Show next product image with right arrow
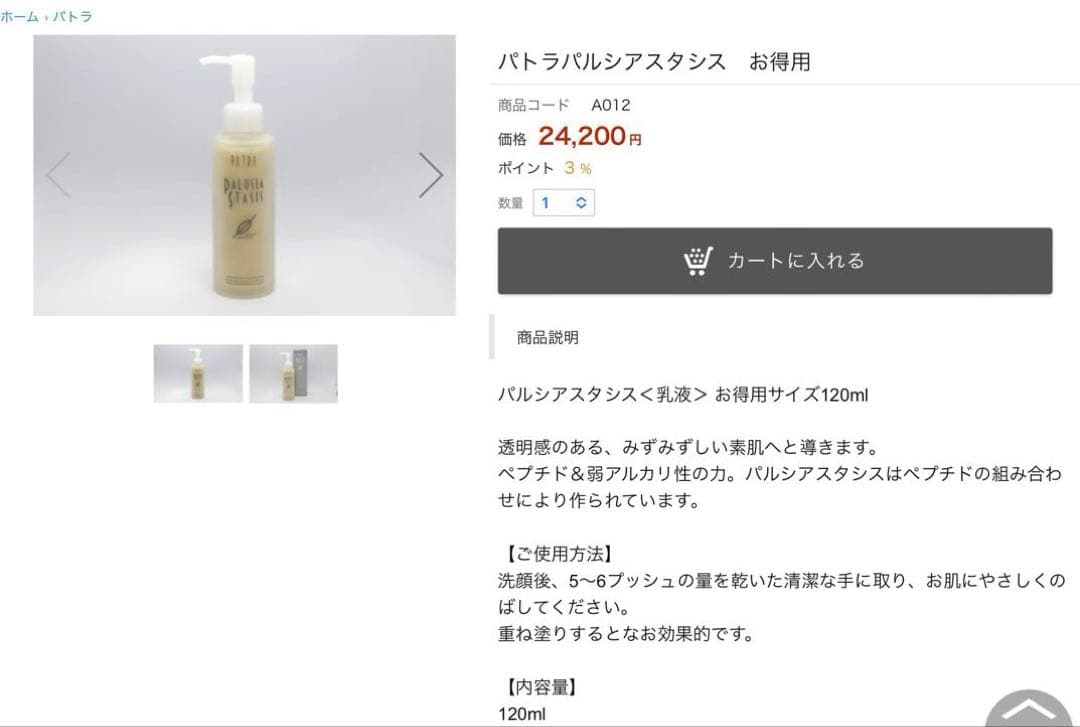This screenshot has width=1080, height=727. (x=430, y=175)
